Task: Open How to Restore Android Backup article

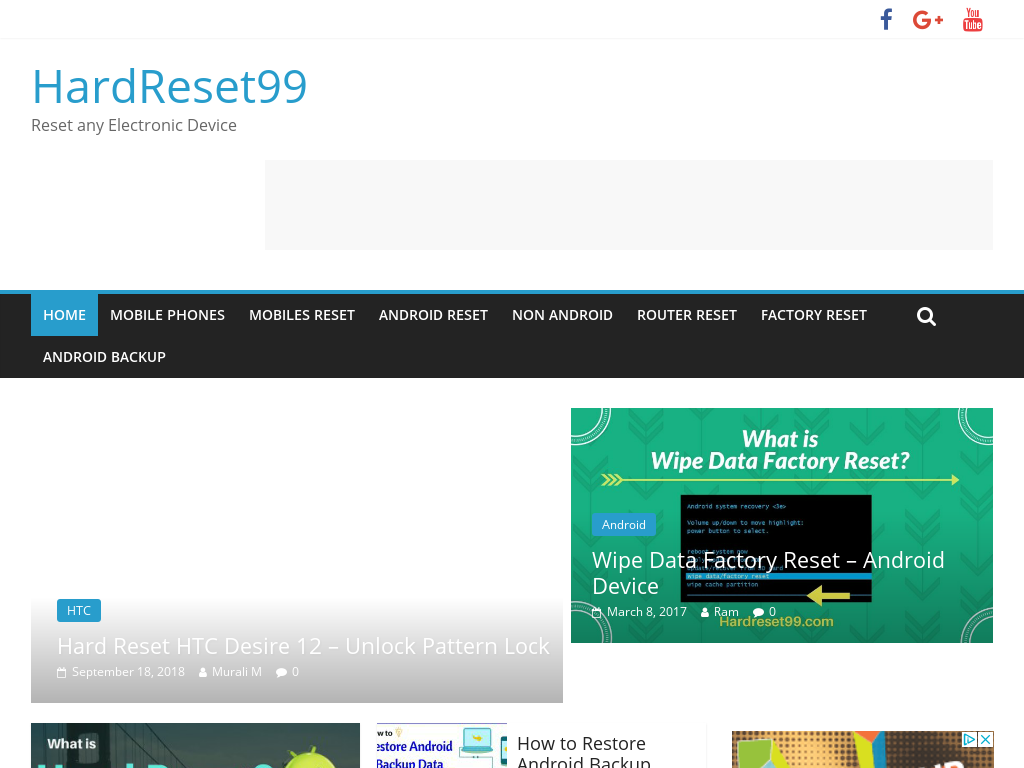Action: pos(583,753)
